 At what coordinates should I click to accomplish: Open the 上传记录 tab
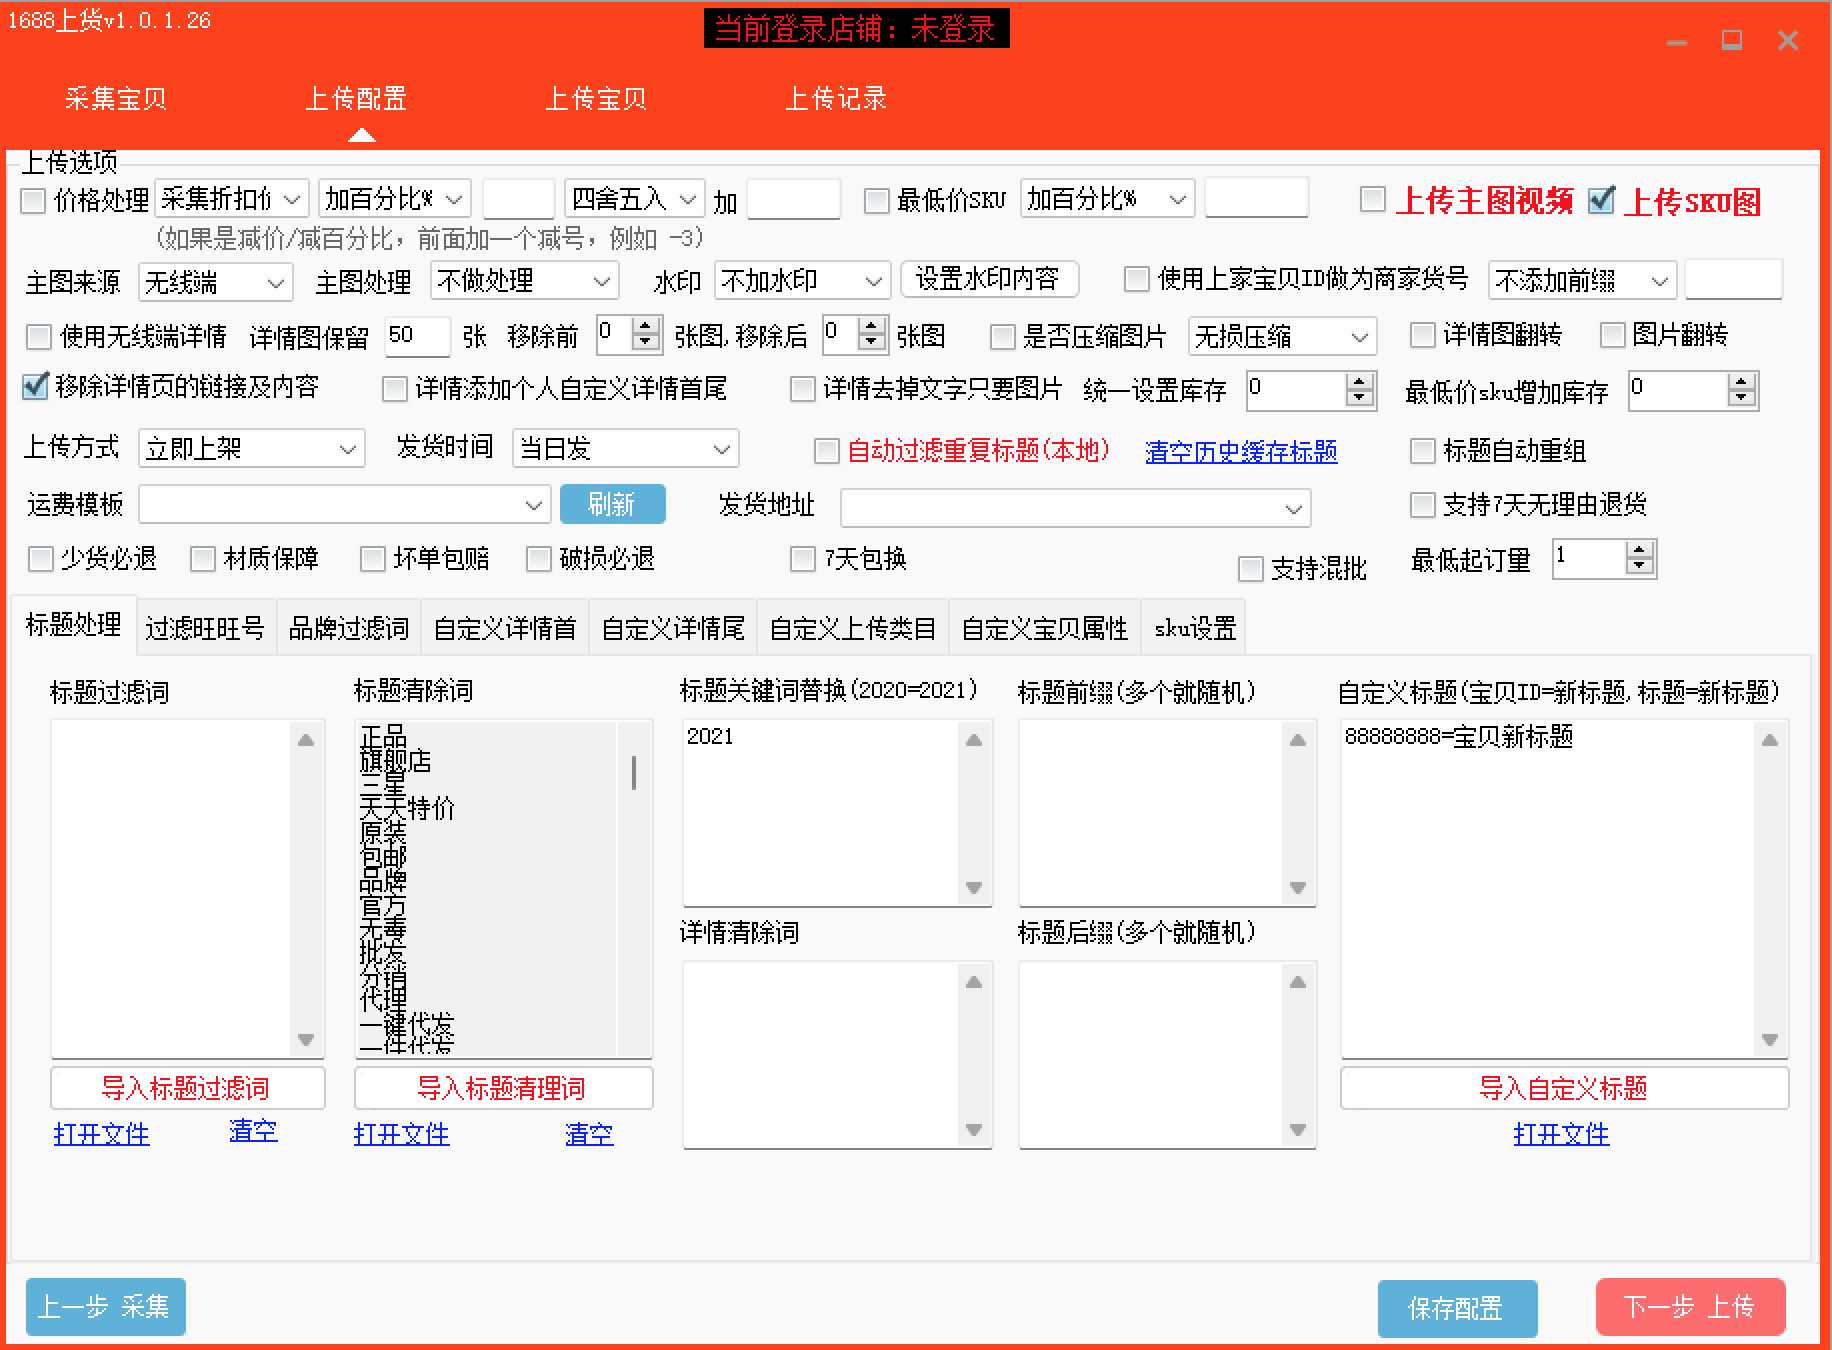pos(836,98)
